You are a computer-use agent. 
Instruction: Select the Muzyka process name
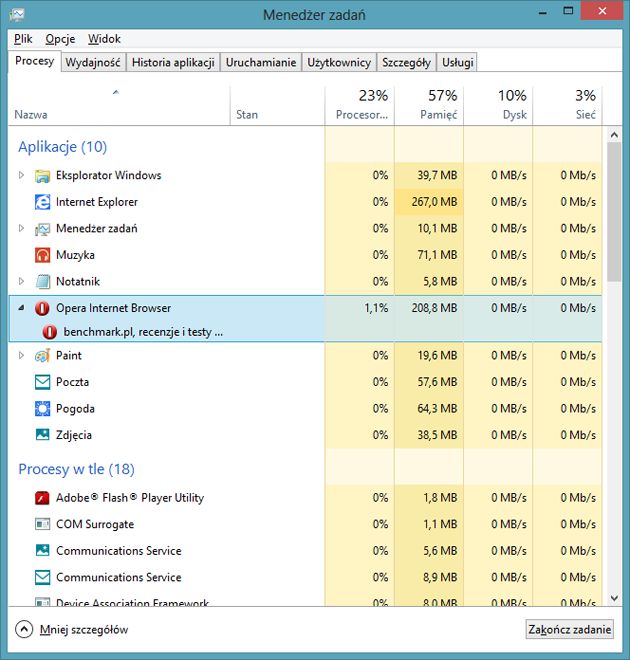(x=75, y=255)
